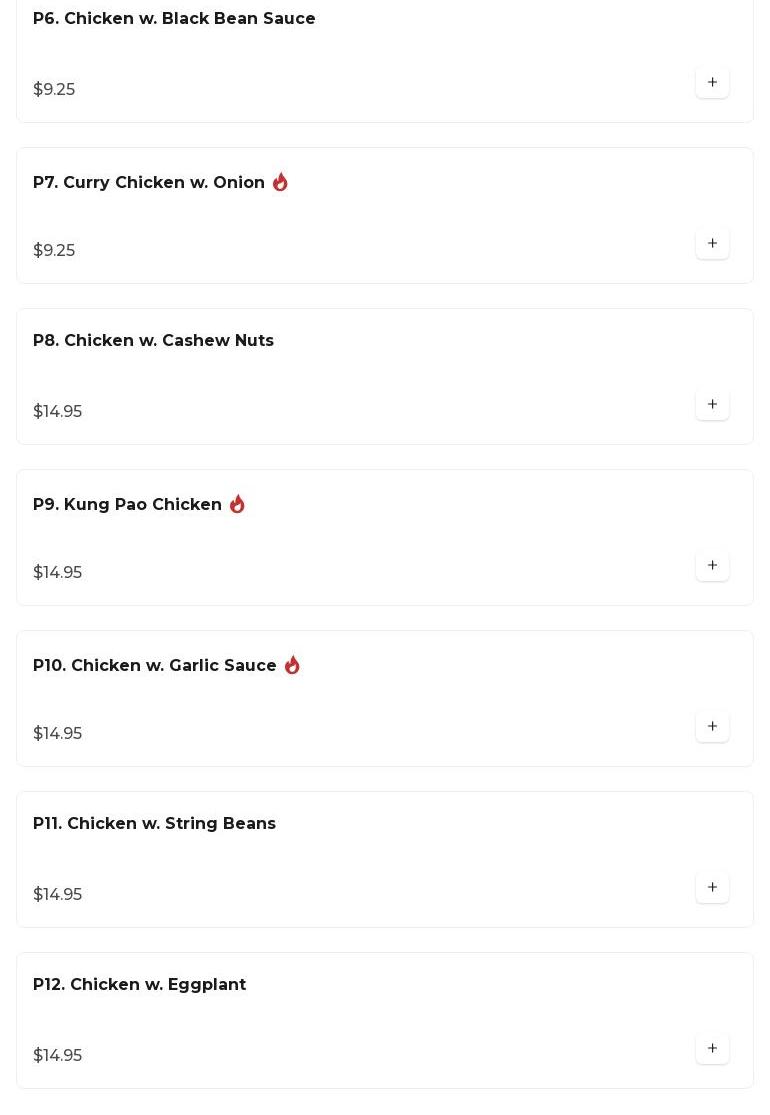Click flame icon next to Garlic Sauce chicken

click(292, 665)
